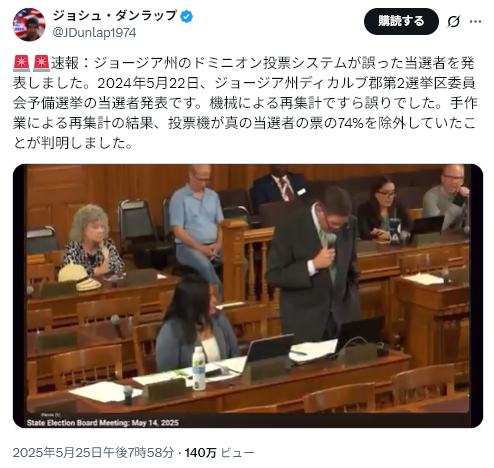This screenshot has width=494, height=468.
Task: Click the State Election Board Meeting caption
Action: coord(103,423)
